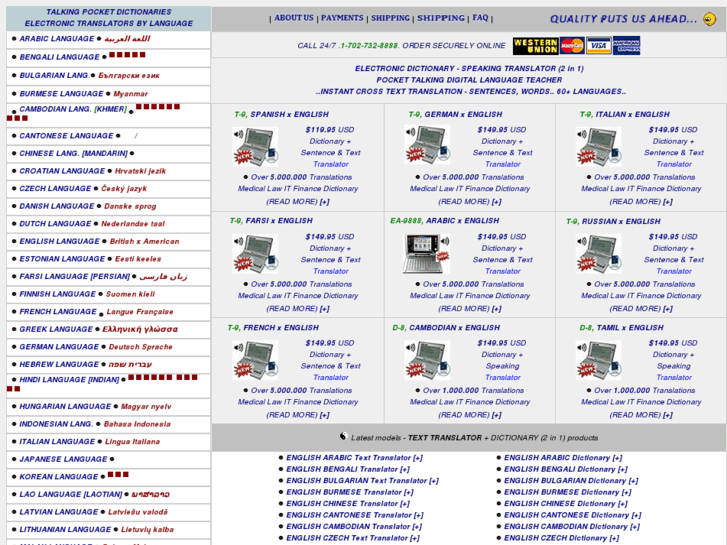Open the T-9 Farsi x English device image

tap(255, 254)
